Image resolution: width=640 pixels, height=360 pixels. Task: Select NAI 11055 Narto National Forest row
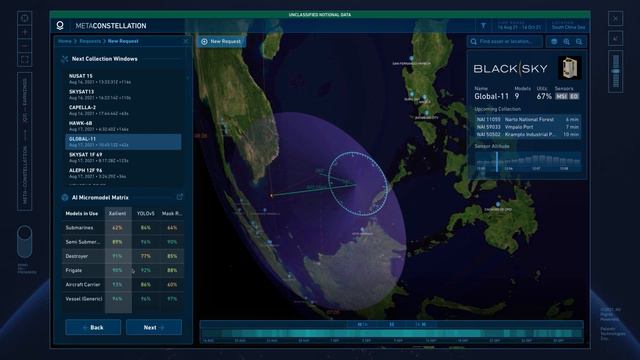pos(527,120)
